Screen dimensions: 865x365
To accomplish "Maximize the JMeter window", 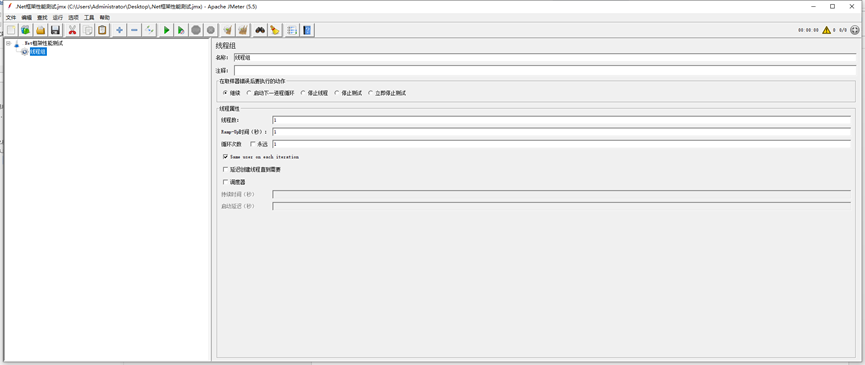I will coord(832,6).
